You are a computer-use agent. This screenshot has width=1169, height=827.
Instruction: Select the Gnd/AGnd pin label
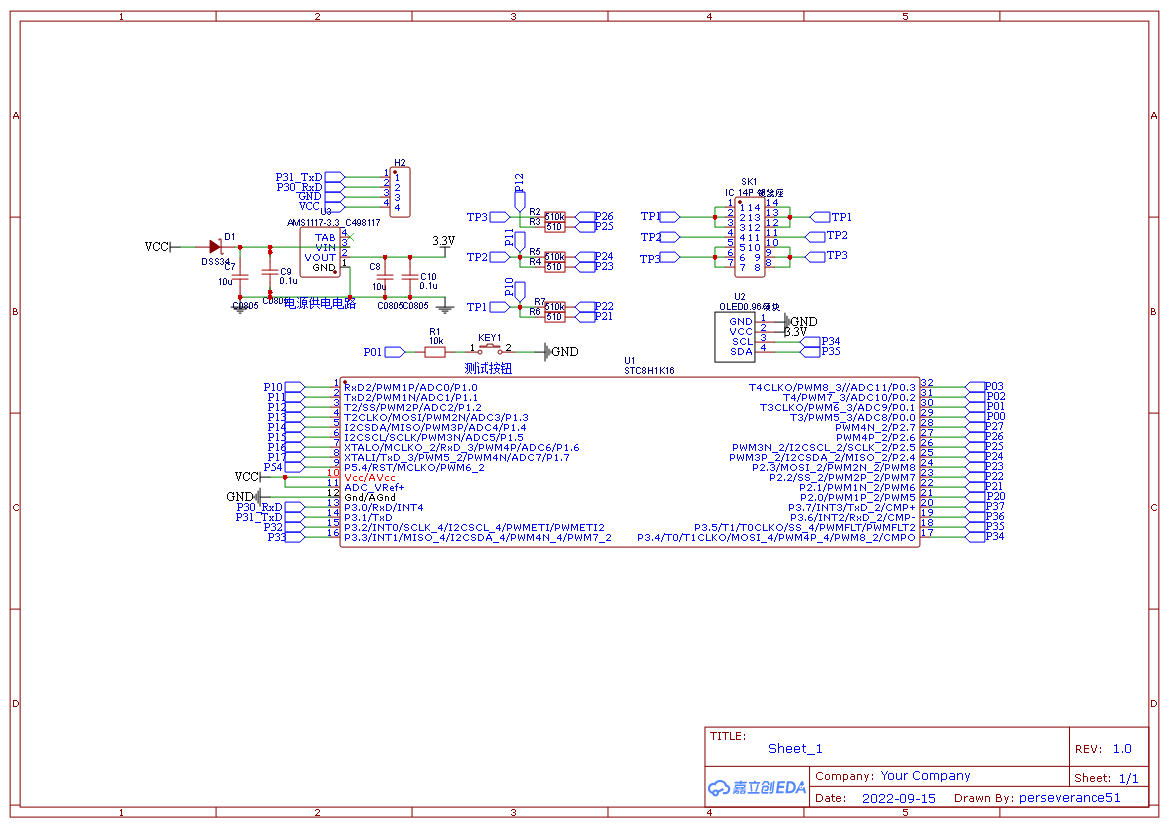[370, 497]
